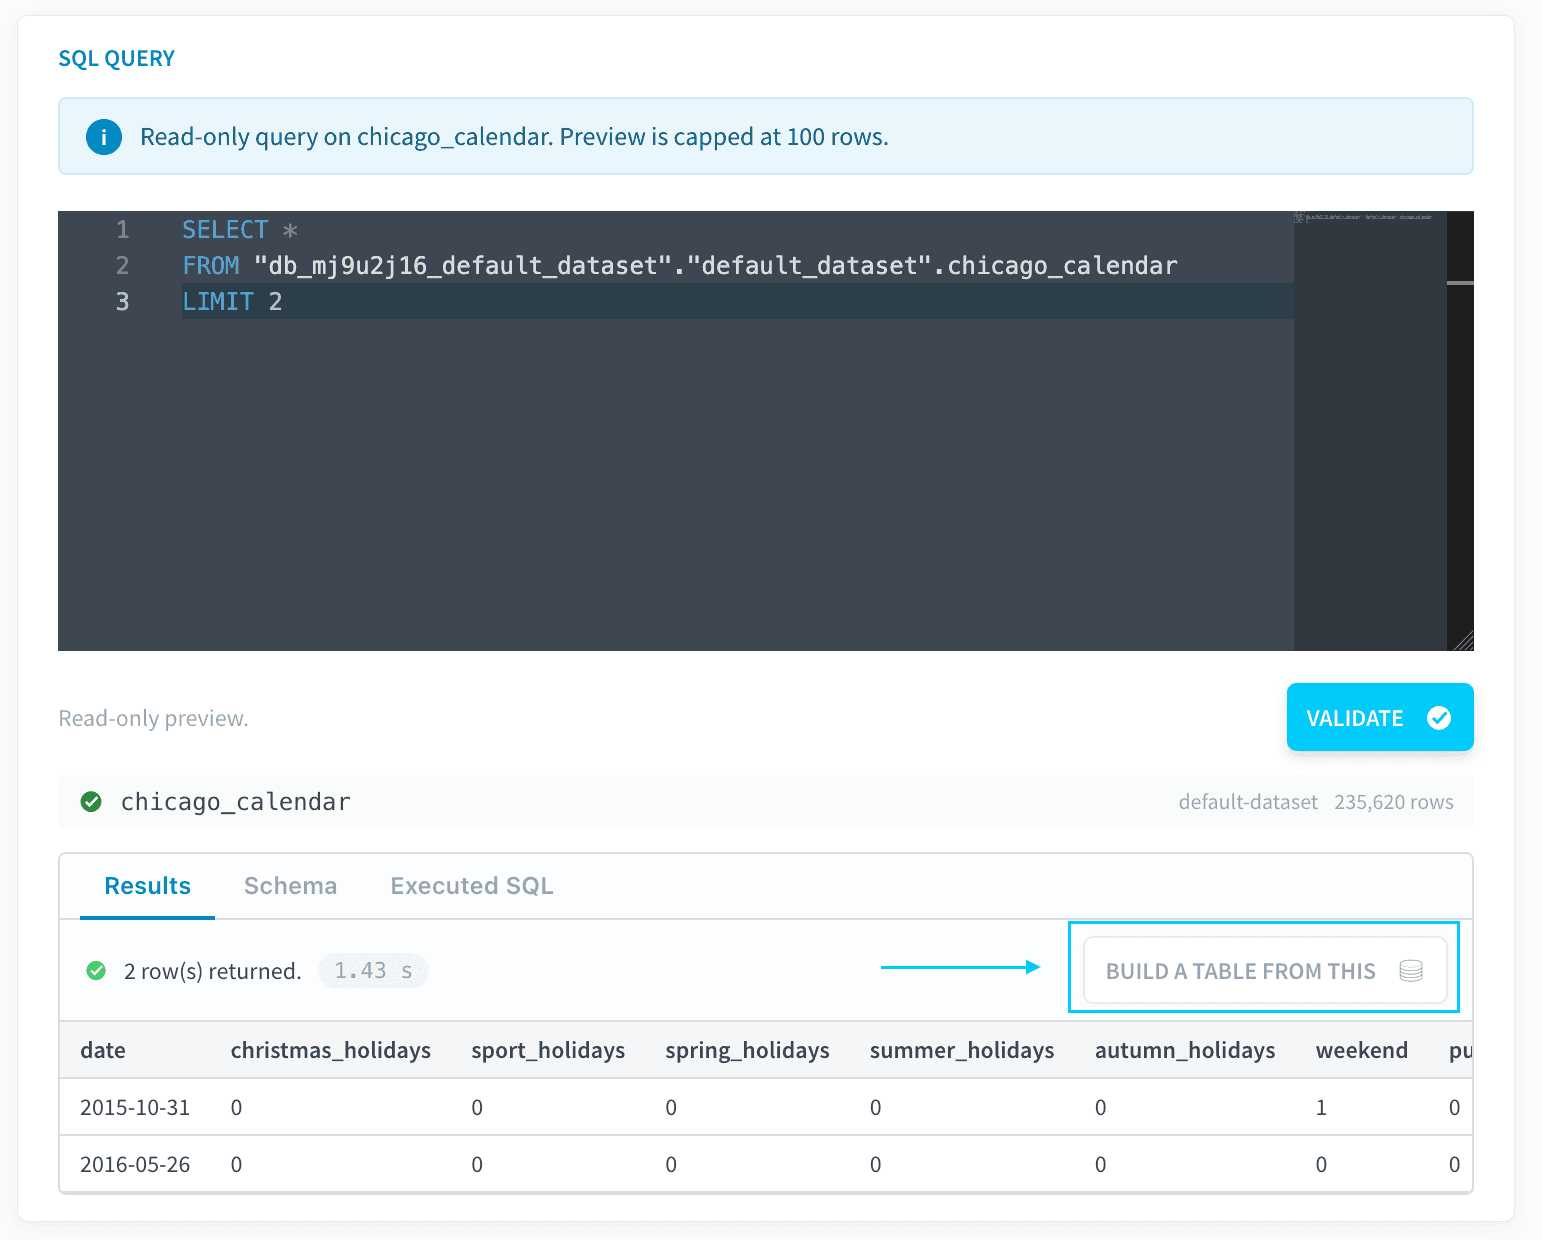Click the green check beside rows returned
This screenshot has height=1240, width=1542.
96,971
